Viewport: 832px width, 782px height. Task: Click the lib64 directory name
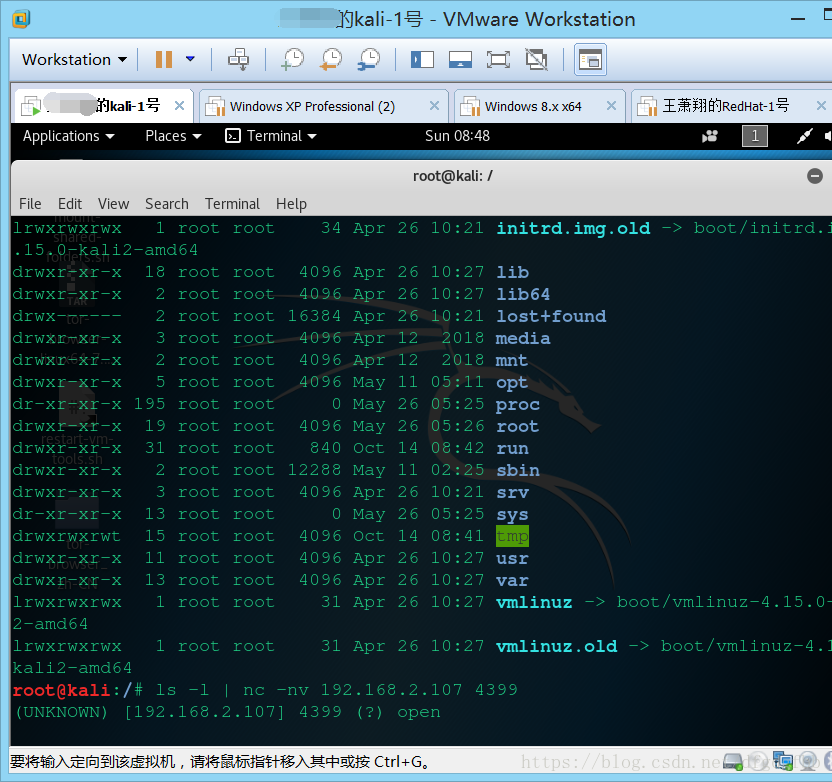coord(523,294)
